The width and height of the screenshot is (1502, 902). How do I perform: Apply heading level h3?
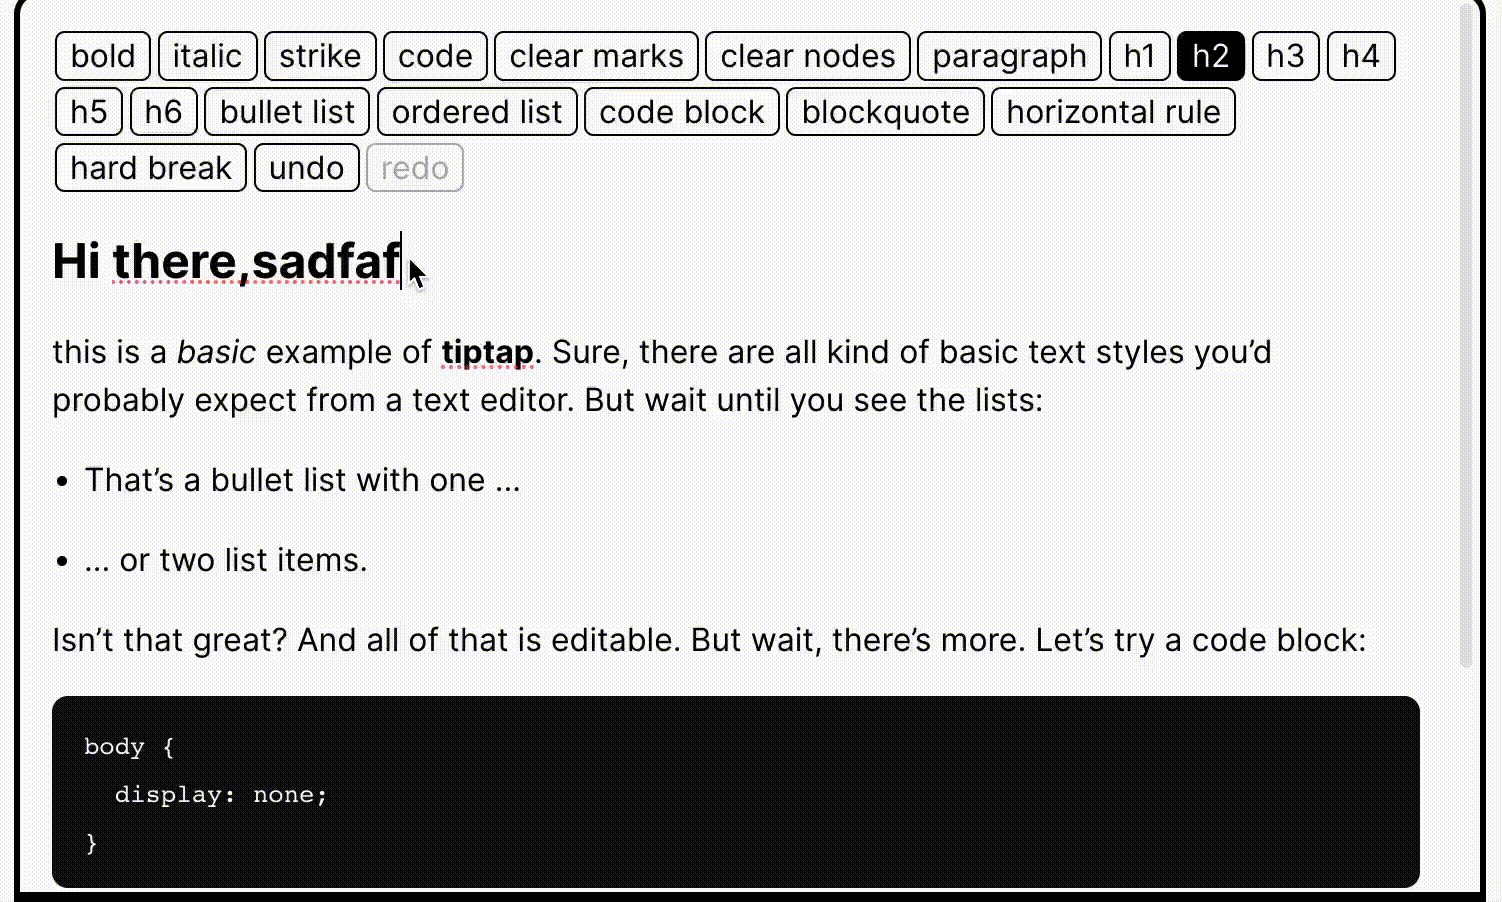tap(1285, 56)
